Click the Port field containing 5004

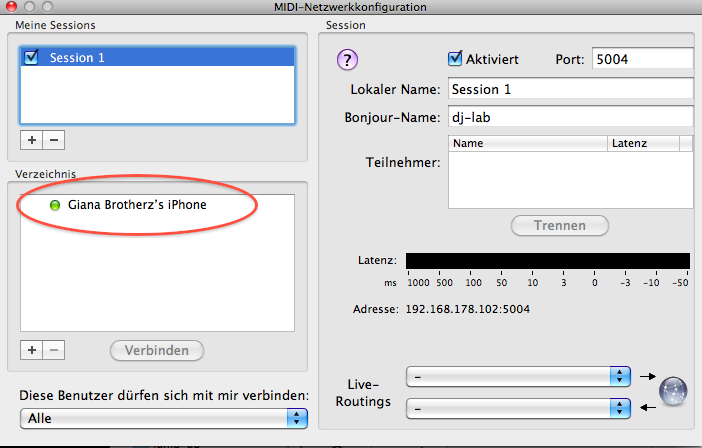pyautogui.click(x=641, y=59)
